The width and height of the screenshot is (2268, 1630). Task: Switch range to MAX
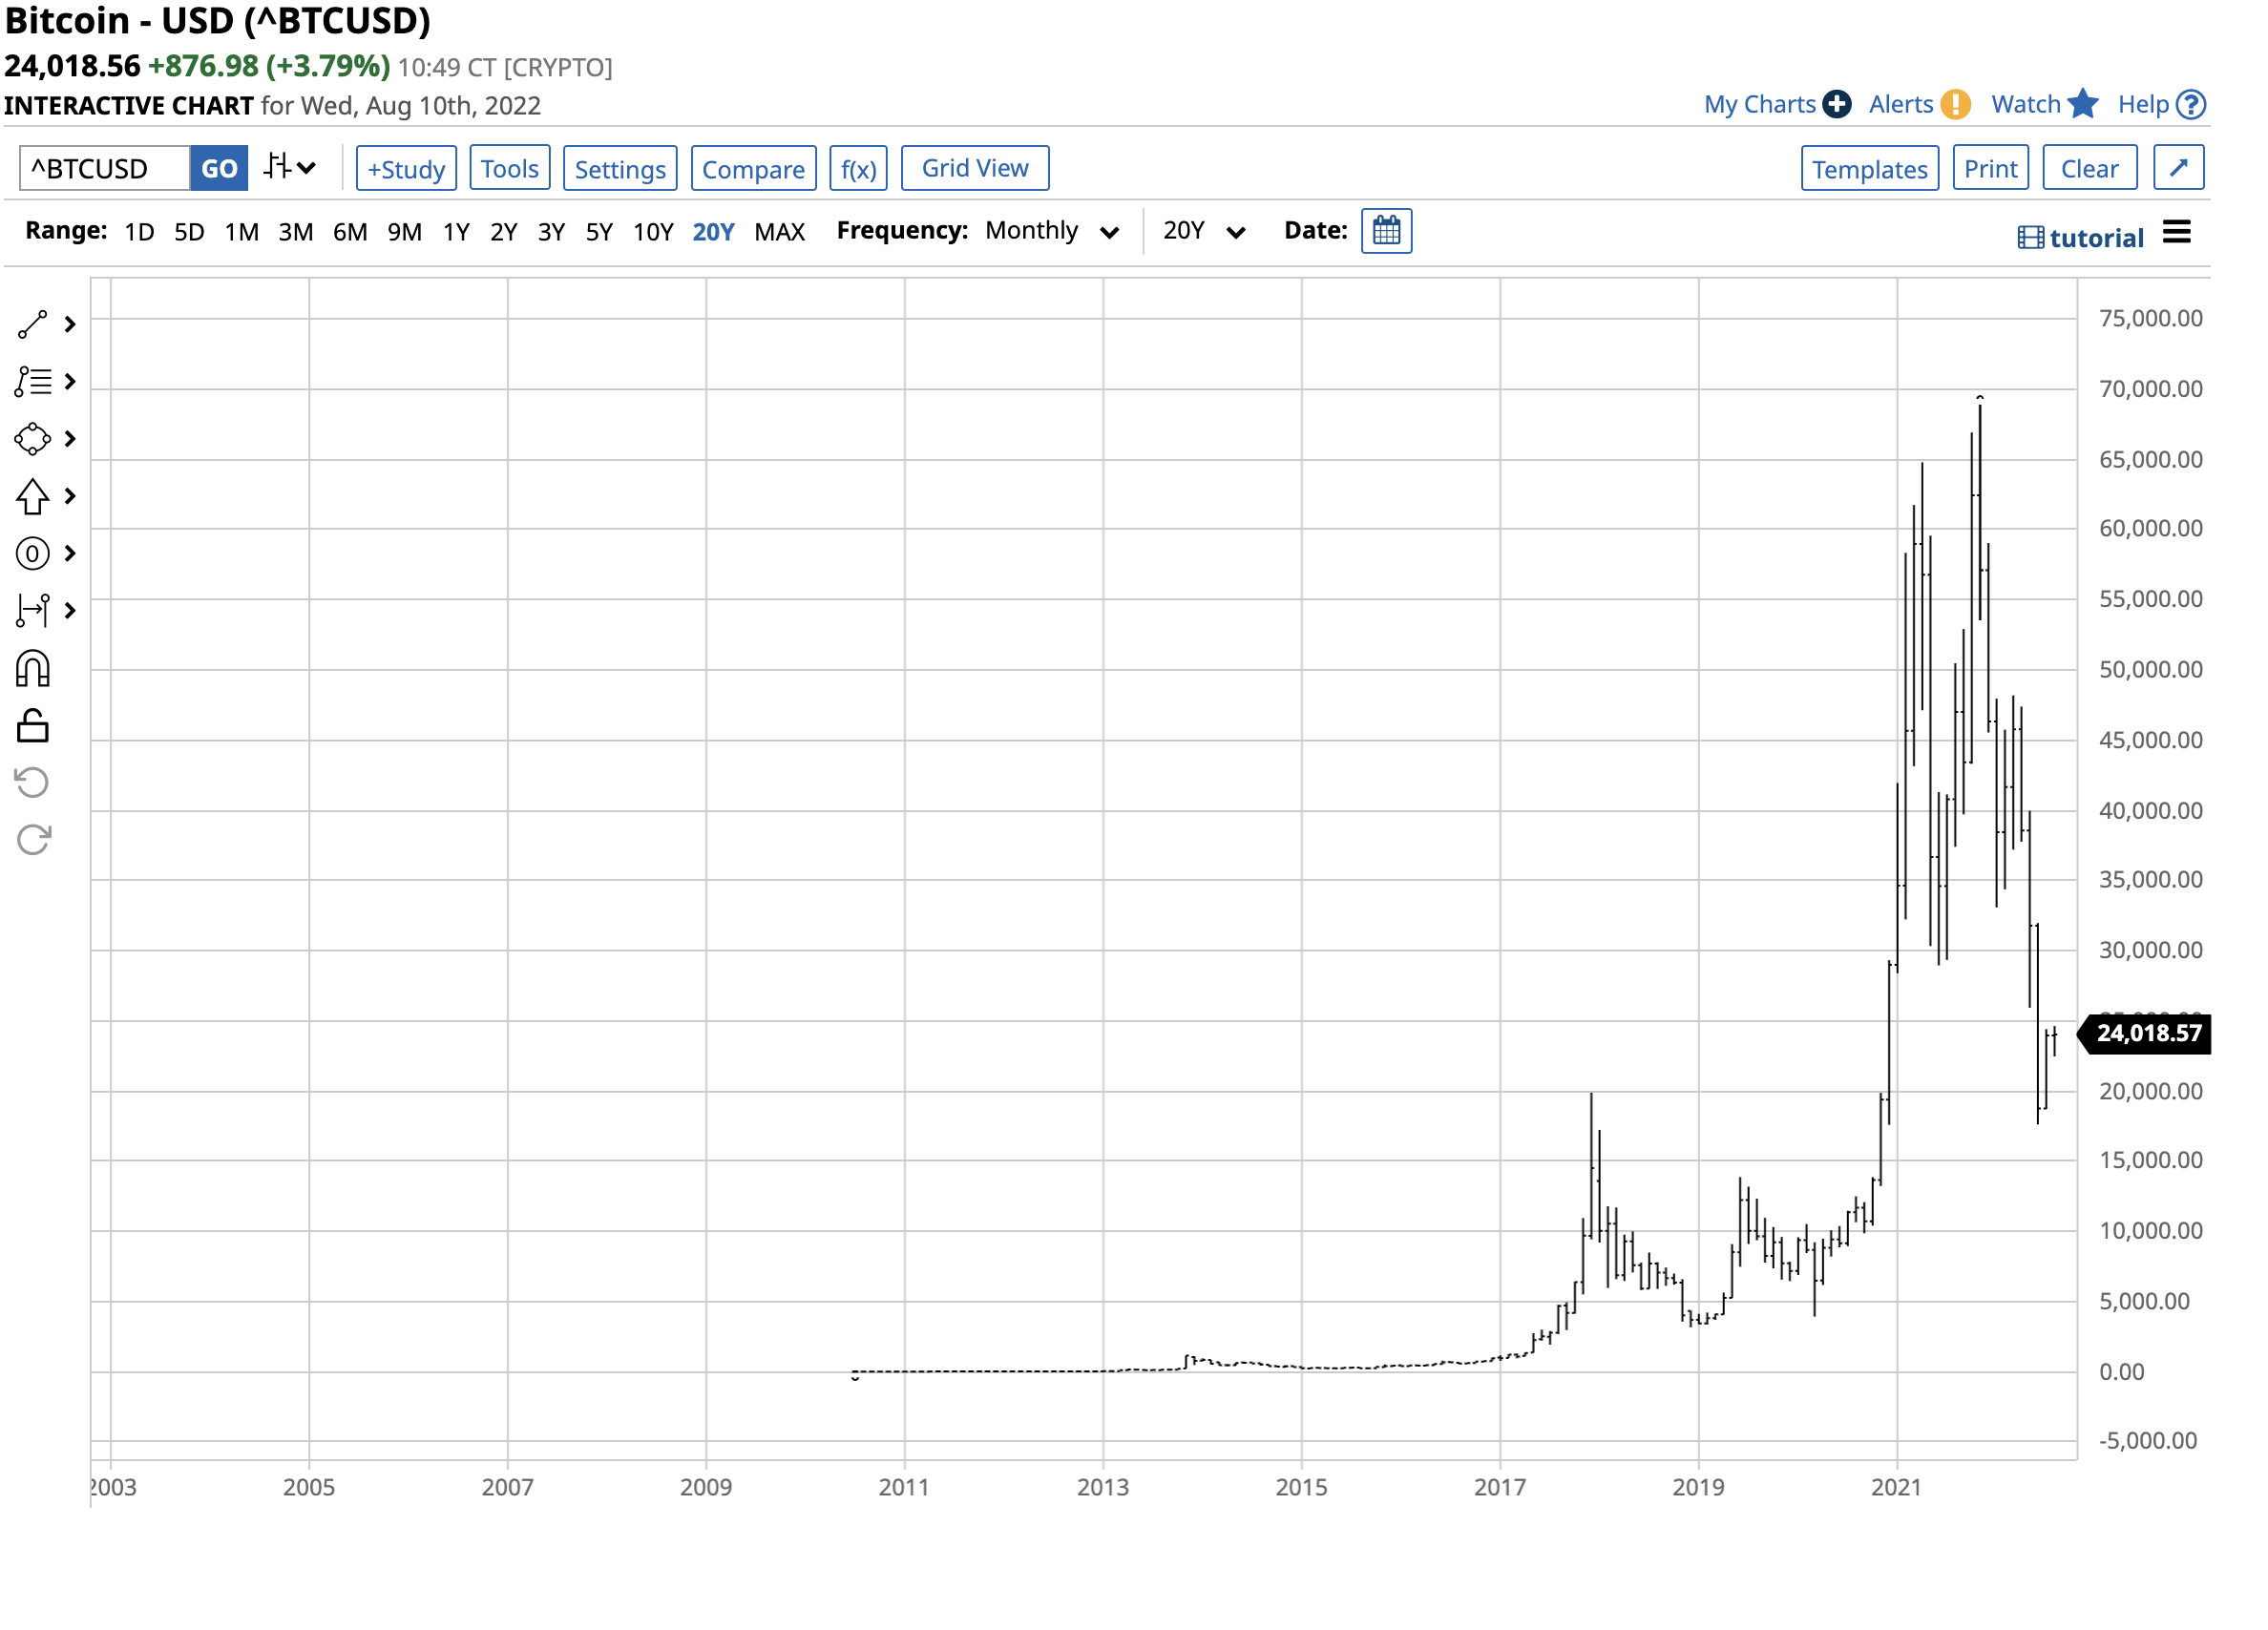coord(780,232)
